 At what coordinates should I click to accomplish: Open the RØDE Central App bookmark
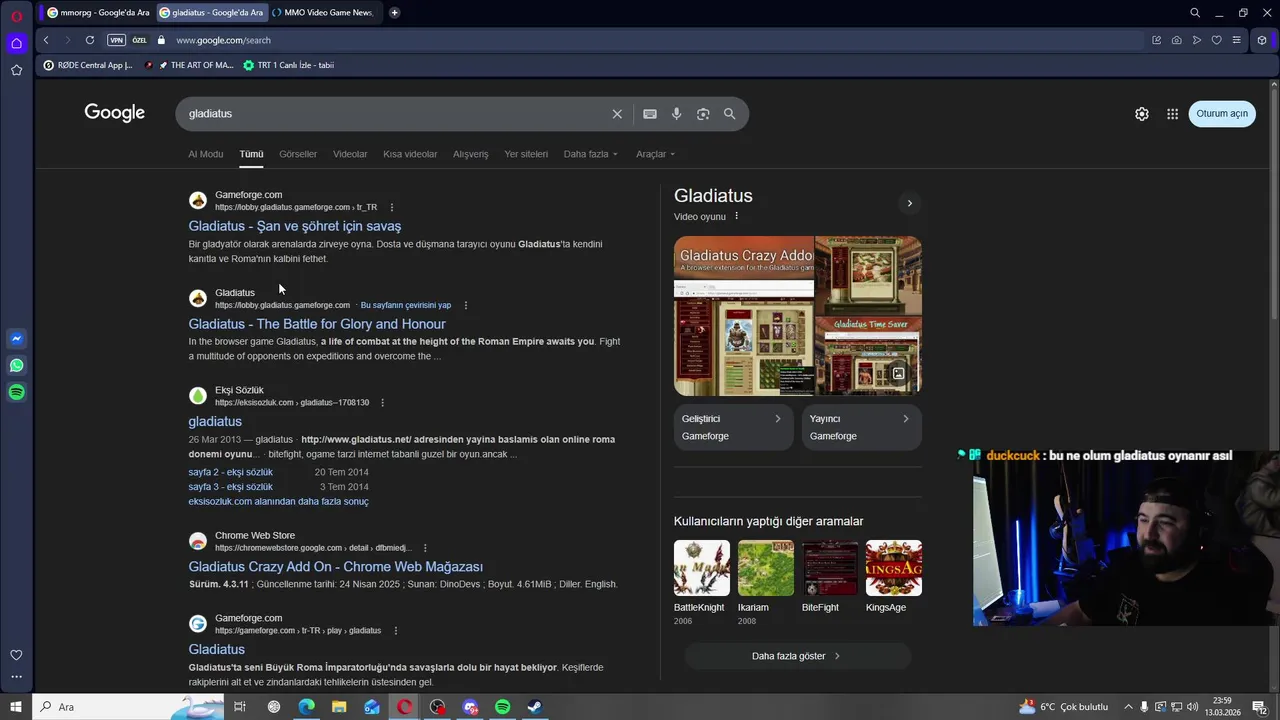[87, 65]
